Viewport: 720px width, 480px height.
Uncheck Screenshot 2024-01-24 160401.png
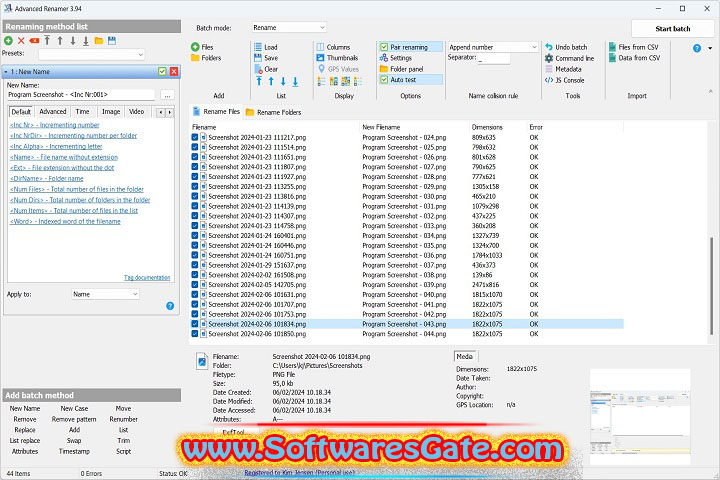point(195,236)
